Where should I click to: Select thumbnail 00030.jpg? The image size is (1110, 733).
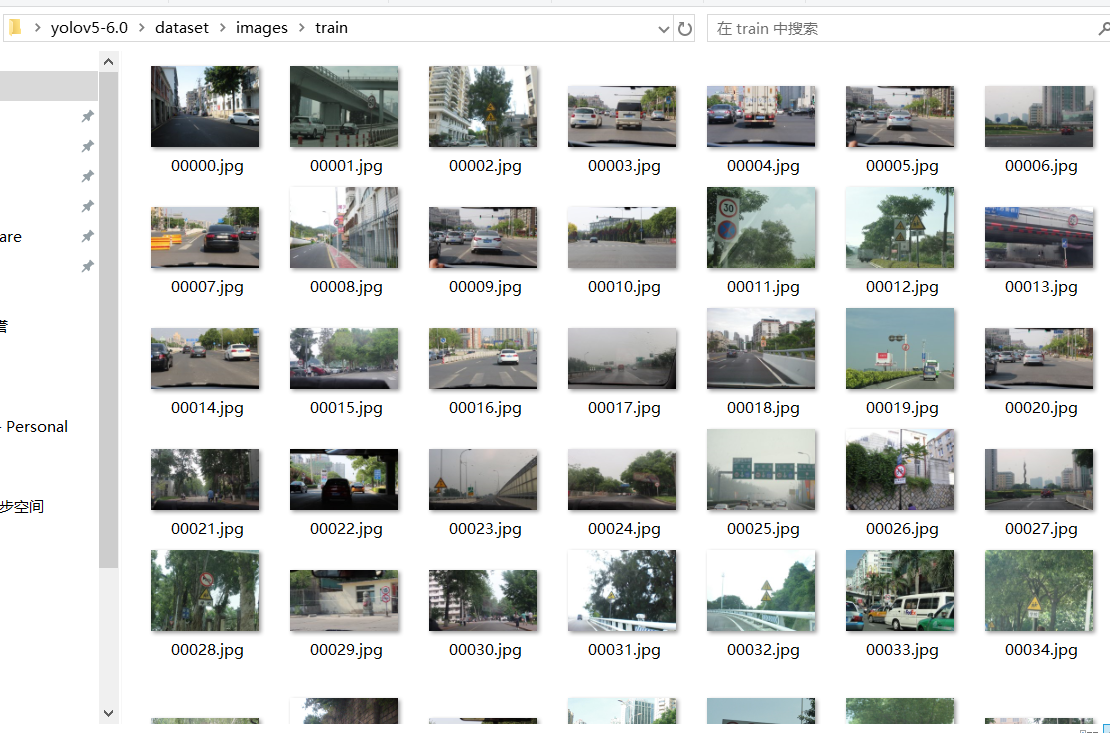click(x=483, y=601)
